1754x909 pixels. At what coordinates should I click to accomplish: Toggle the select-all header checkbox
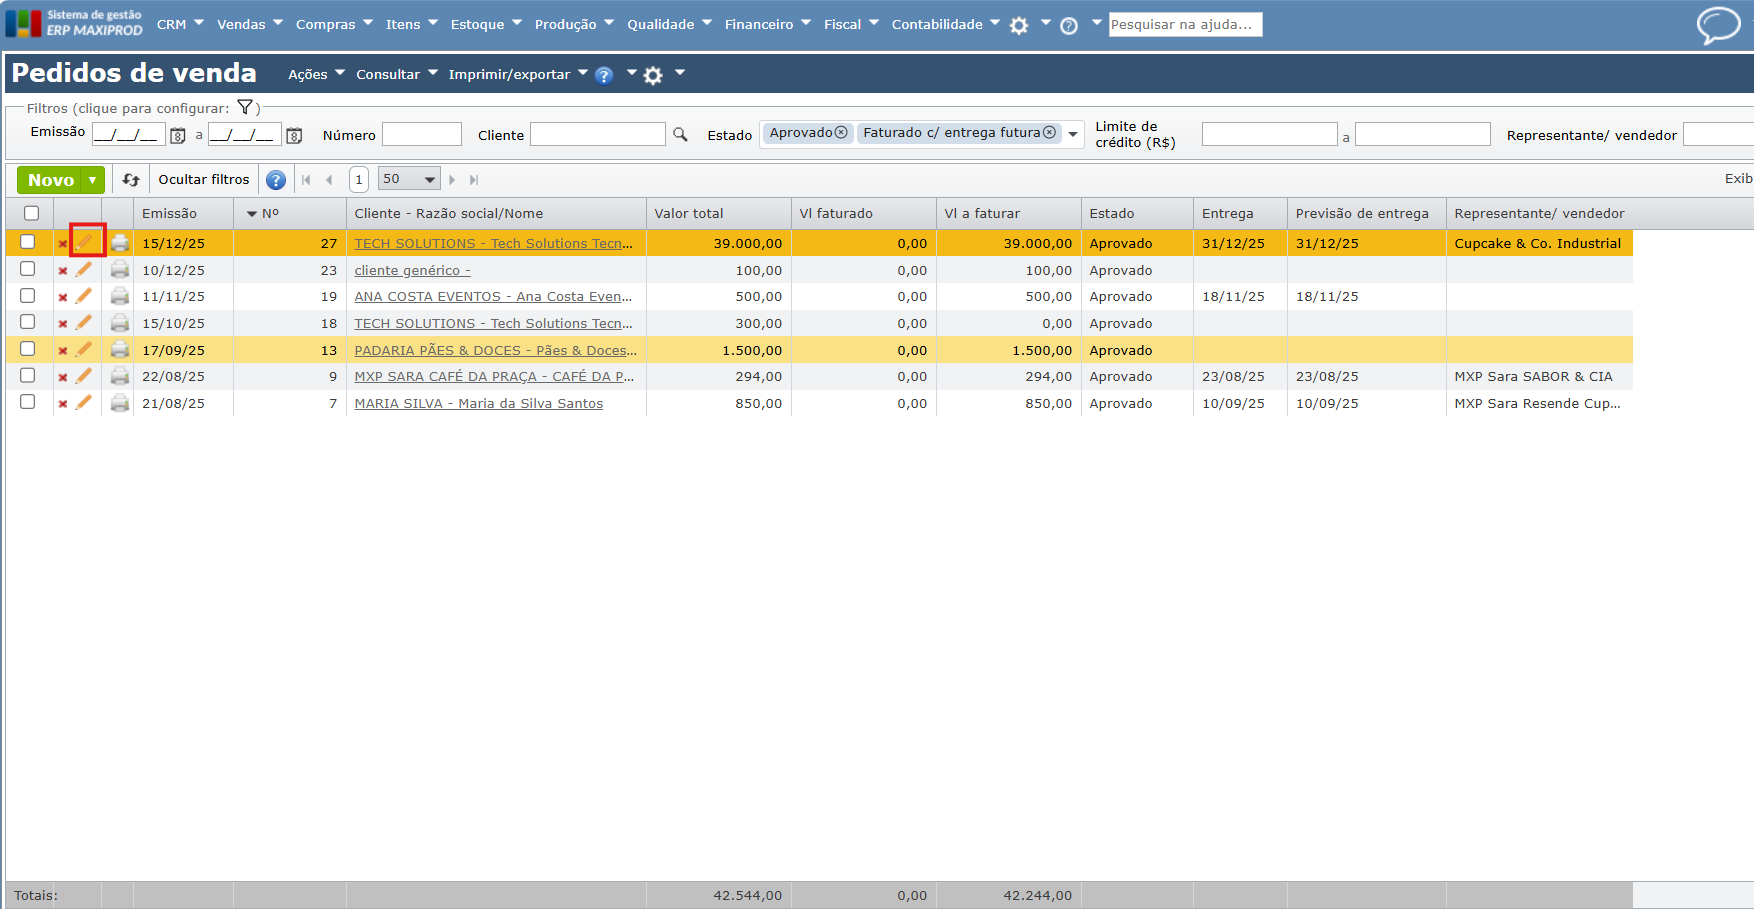pos(32,213)
